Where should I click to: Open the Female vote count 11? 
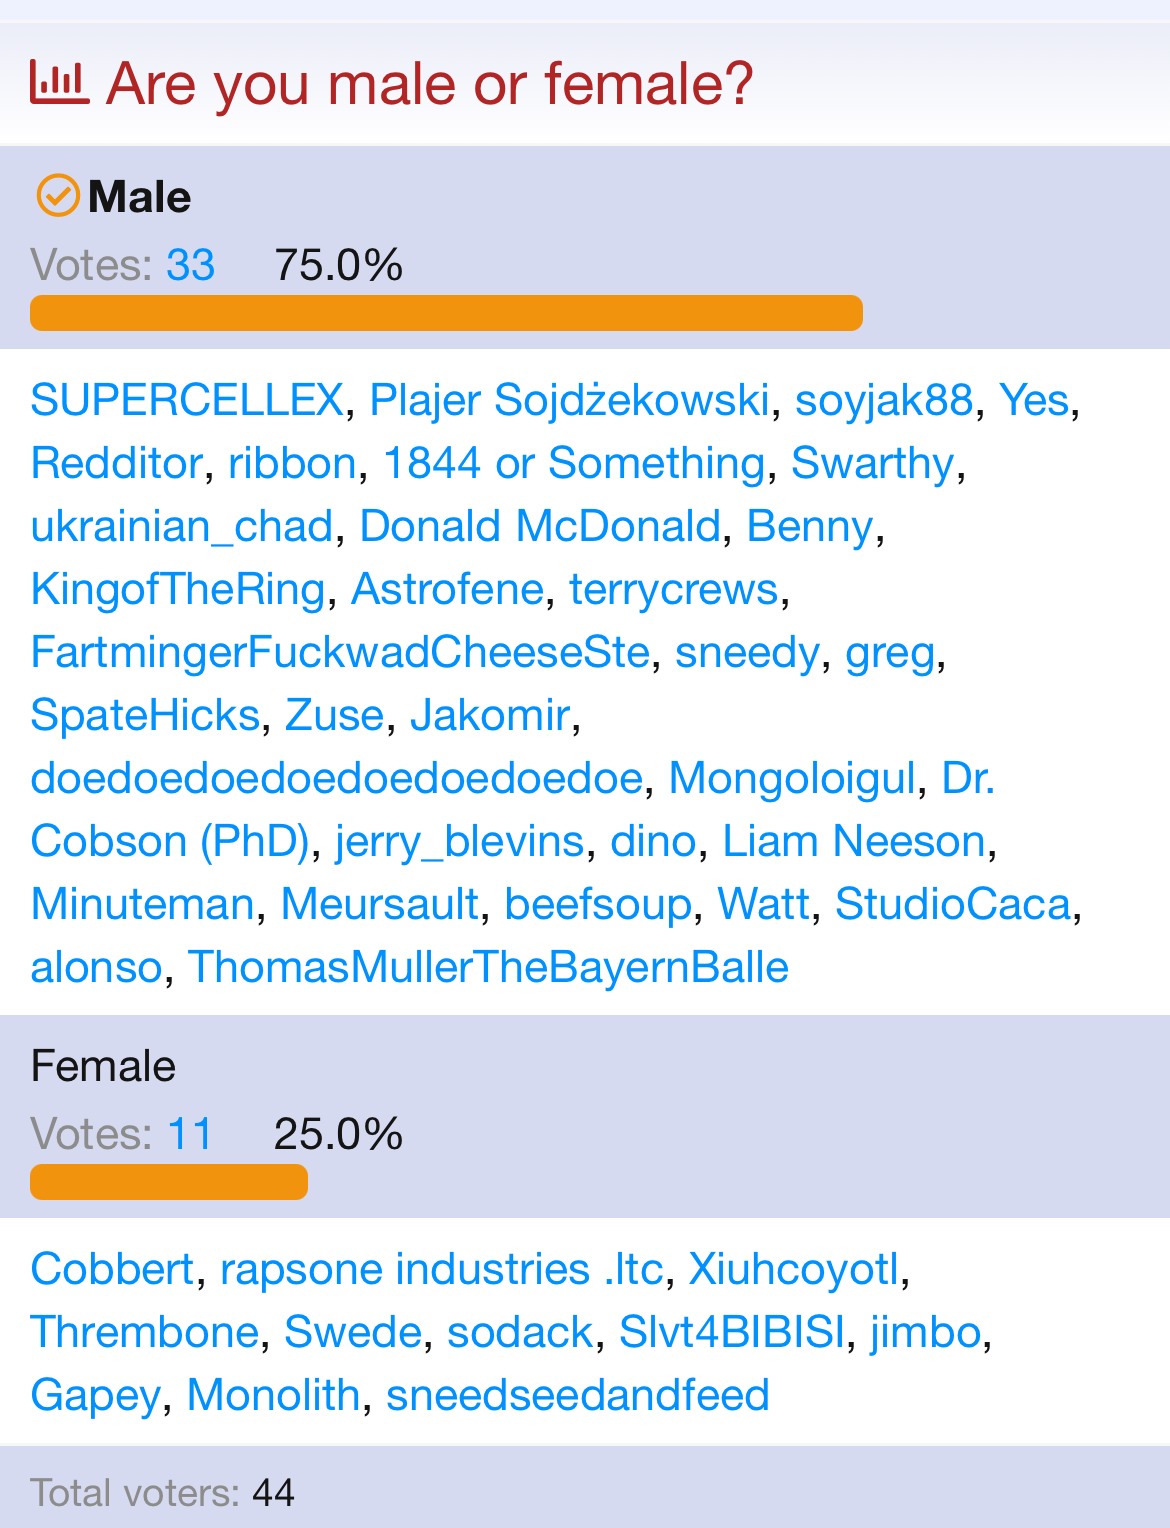[189, 1135]
